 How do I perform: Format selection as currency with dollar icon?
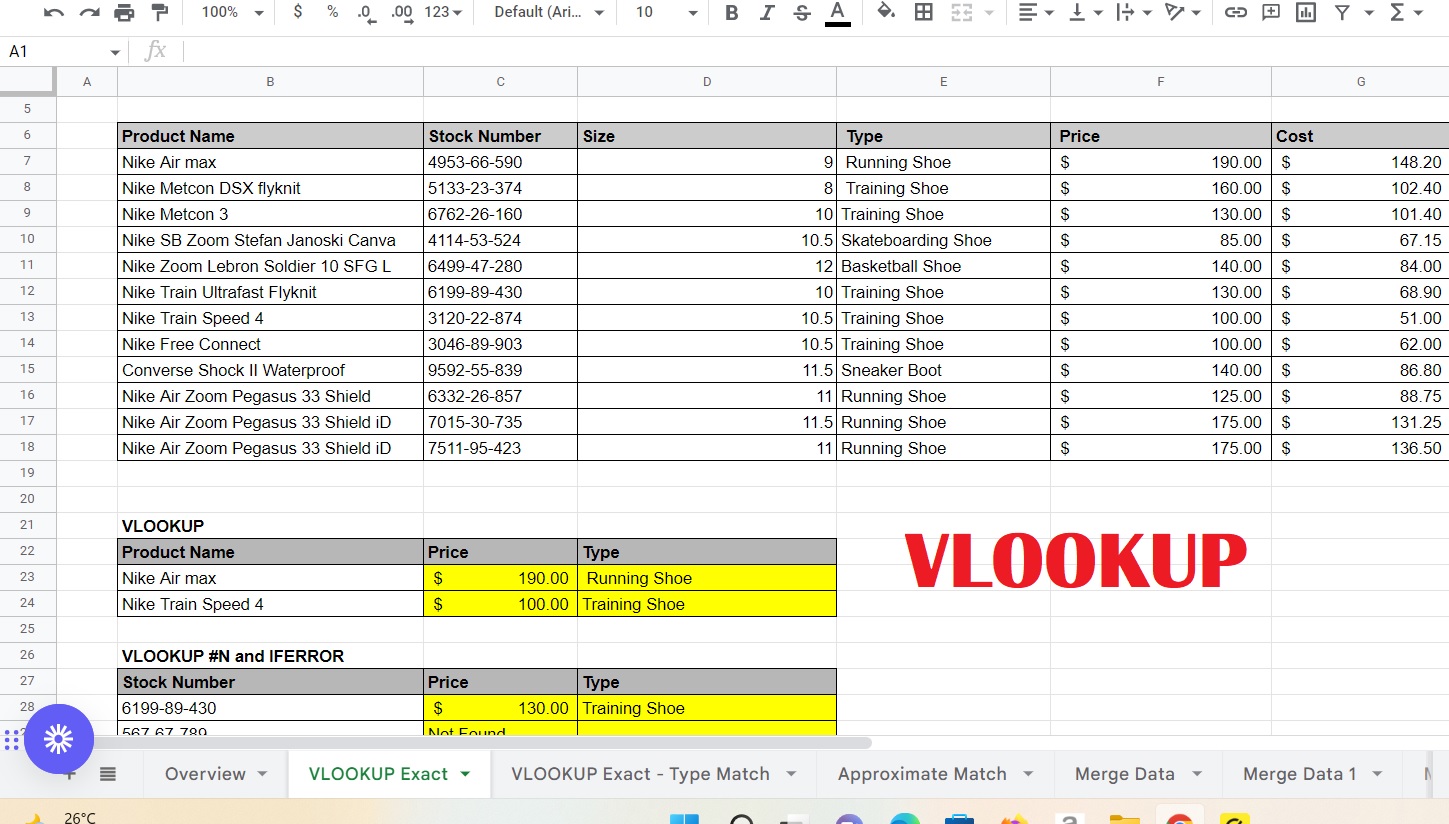coord(298,13)
